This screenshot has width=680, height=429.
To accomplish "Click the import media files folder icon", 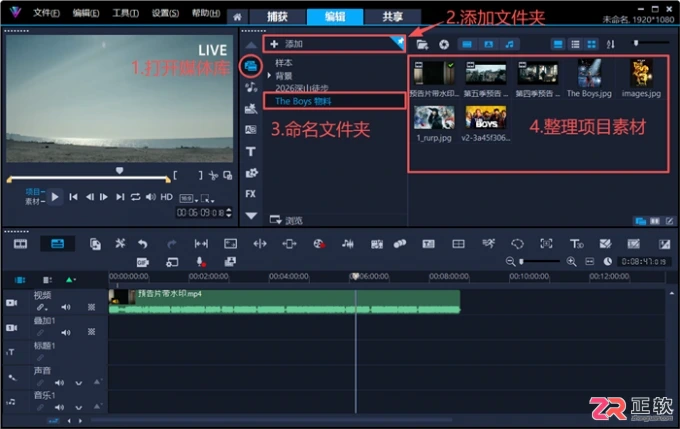I will [422, 44].
